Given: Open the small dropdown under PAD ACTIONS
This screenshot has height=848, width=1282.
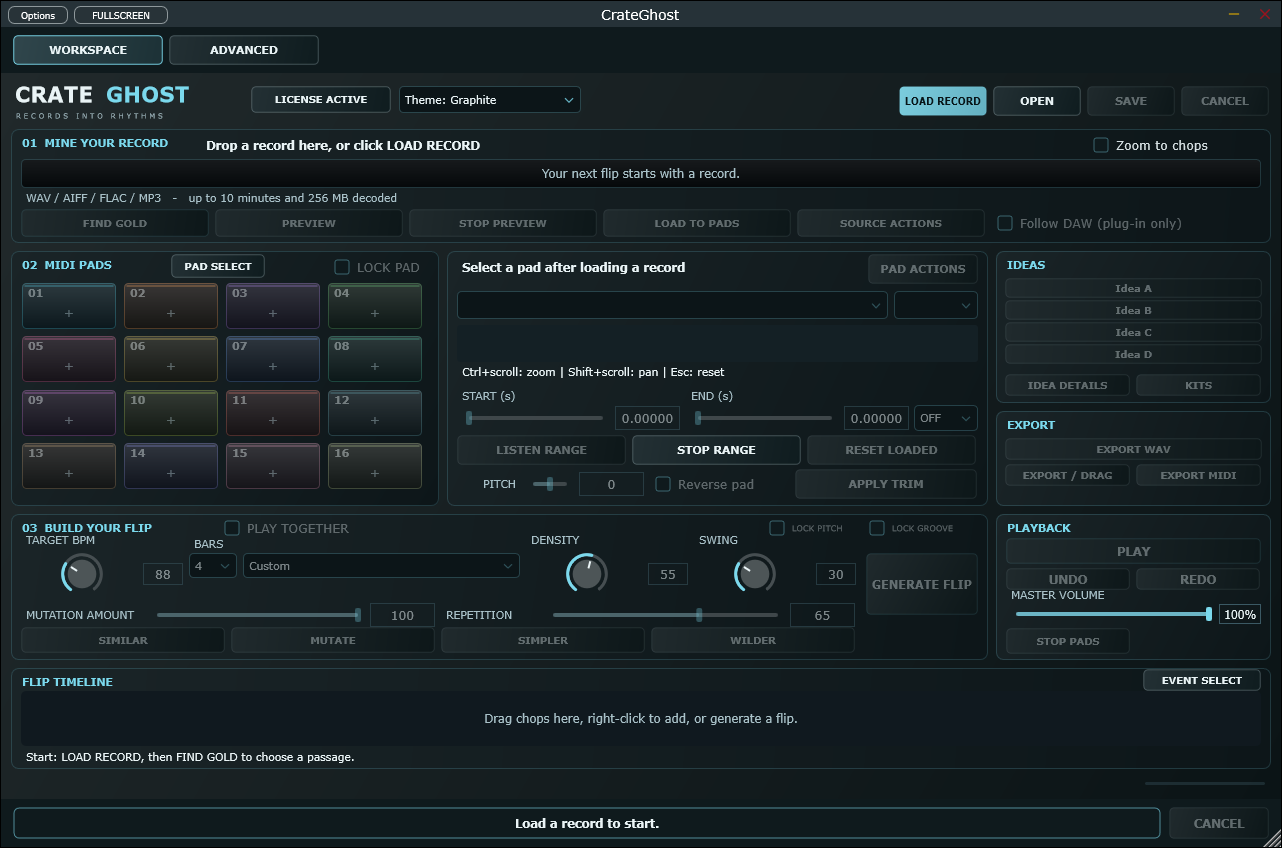Looking at the screenshot, I should [936, 305].
